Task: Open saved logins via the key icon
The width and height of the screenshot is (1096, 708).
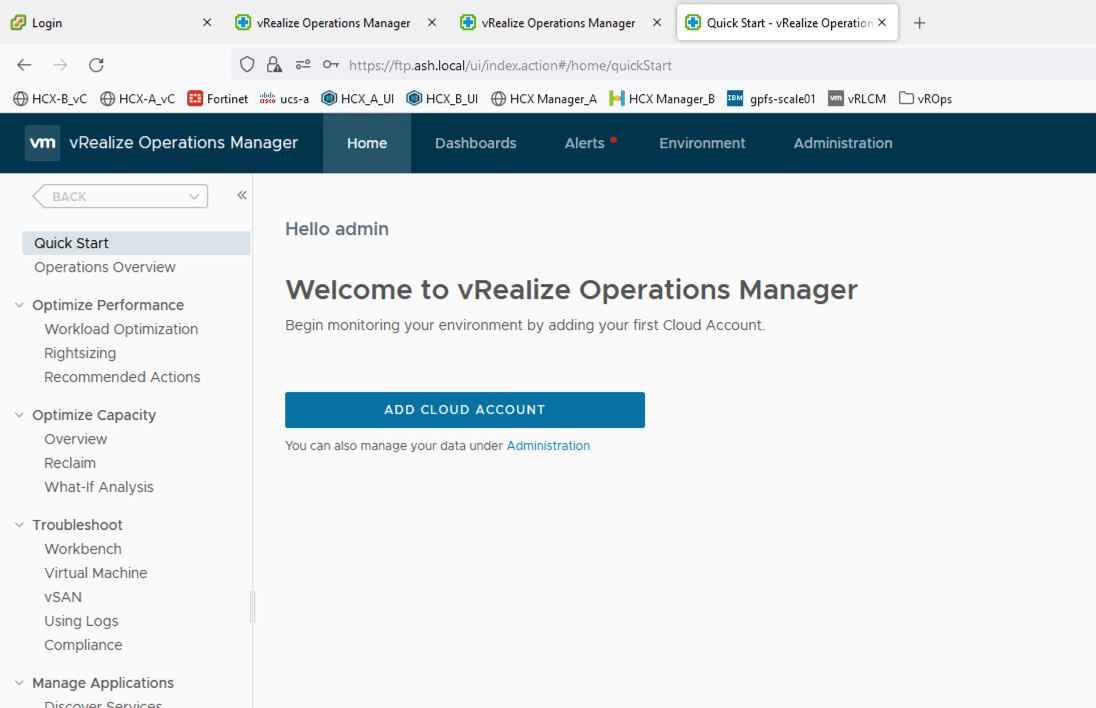Action: click(x=330, y=64)
